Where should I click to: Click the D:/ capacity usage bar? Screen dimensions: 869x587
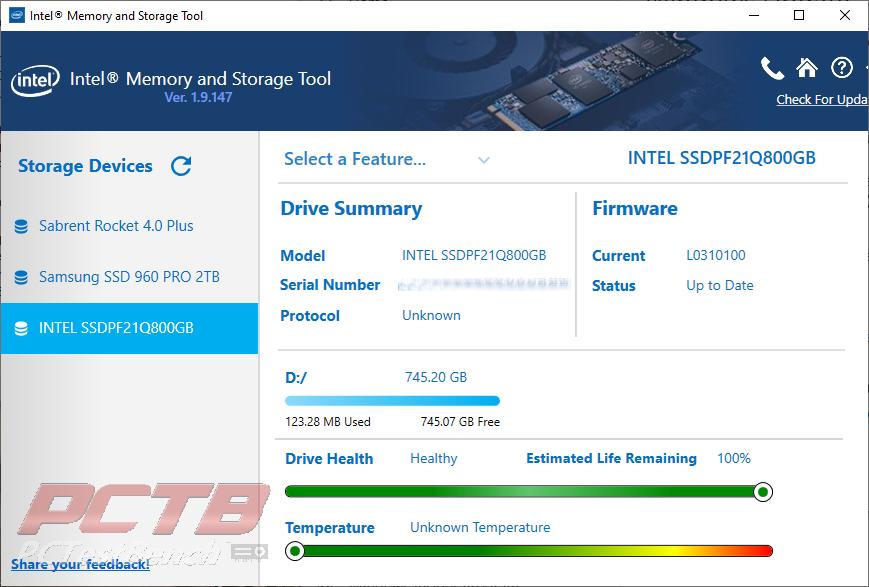pos(392,400)
